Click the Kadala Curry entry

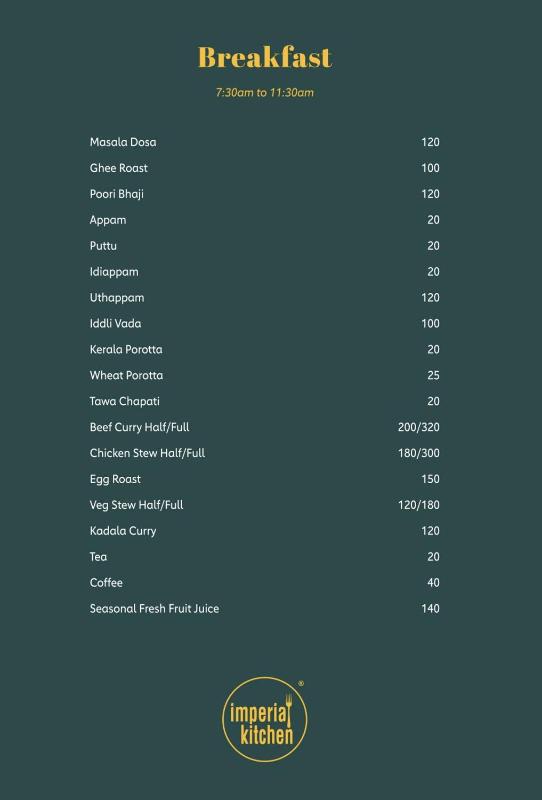click(x=123, y=531)
